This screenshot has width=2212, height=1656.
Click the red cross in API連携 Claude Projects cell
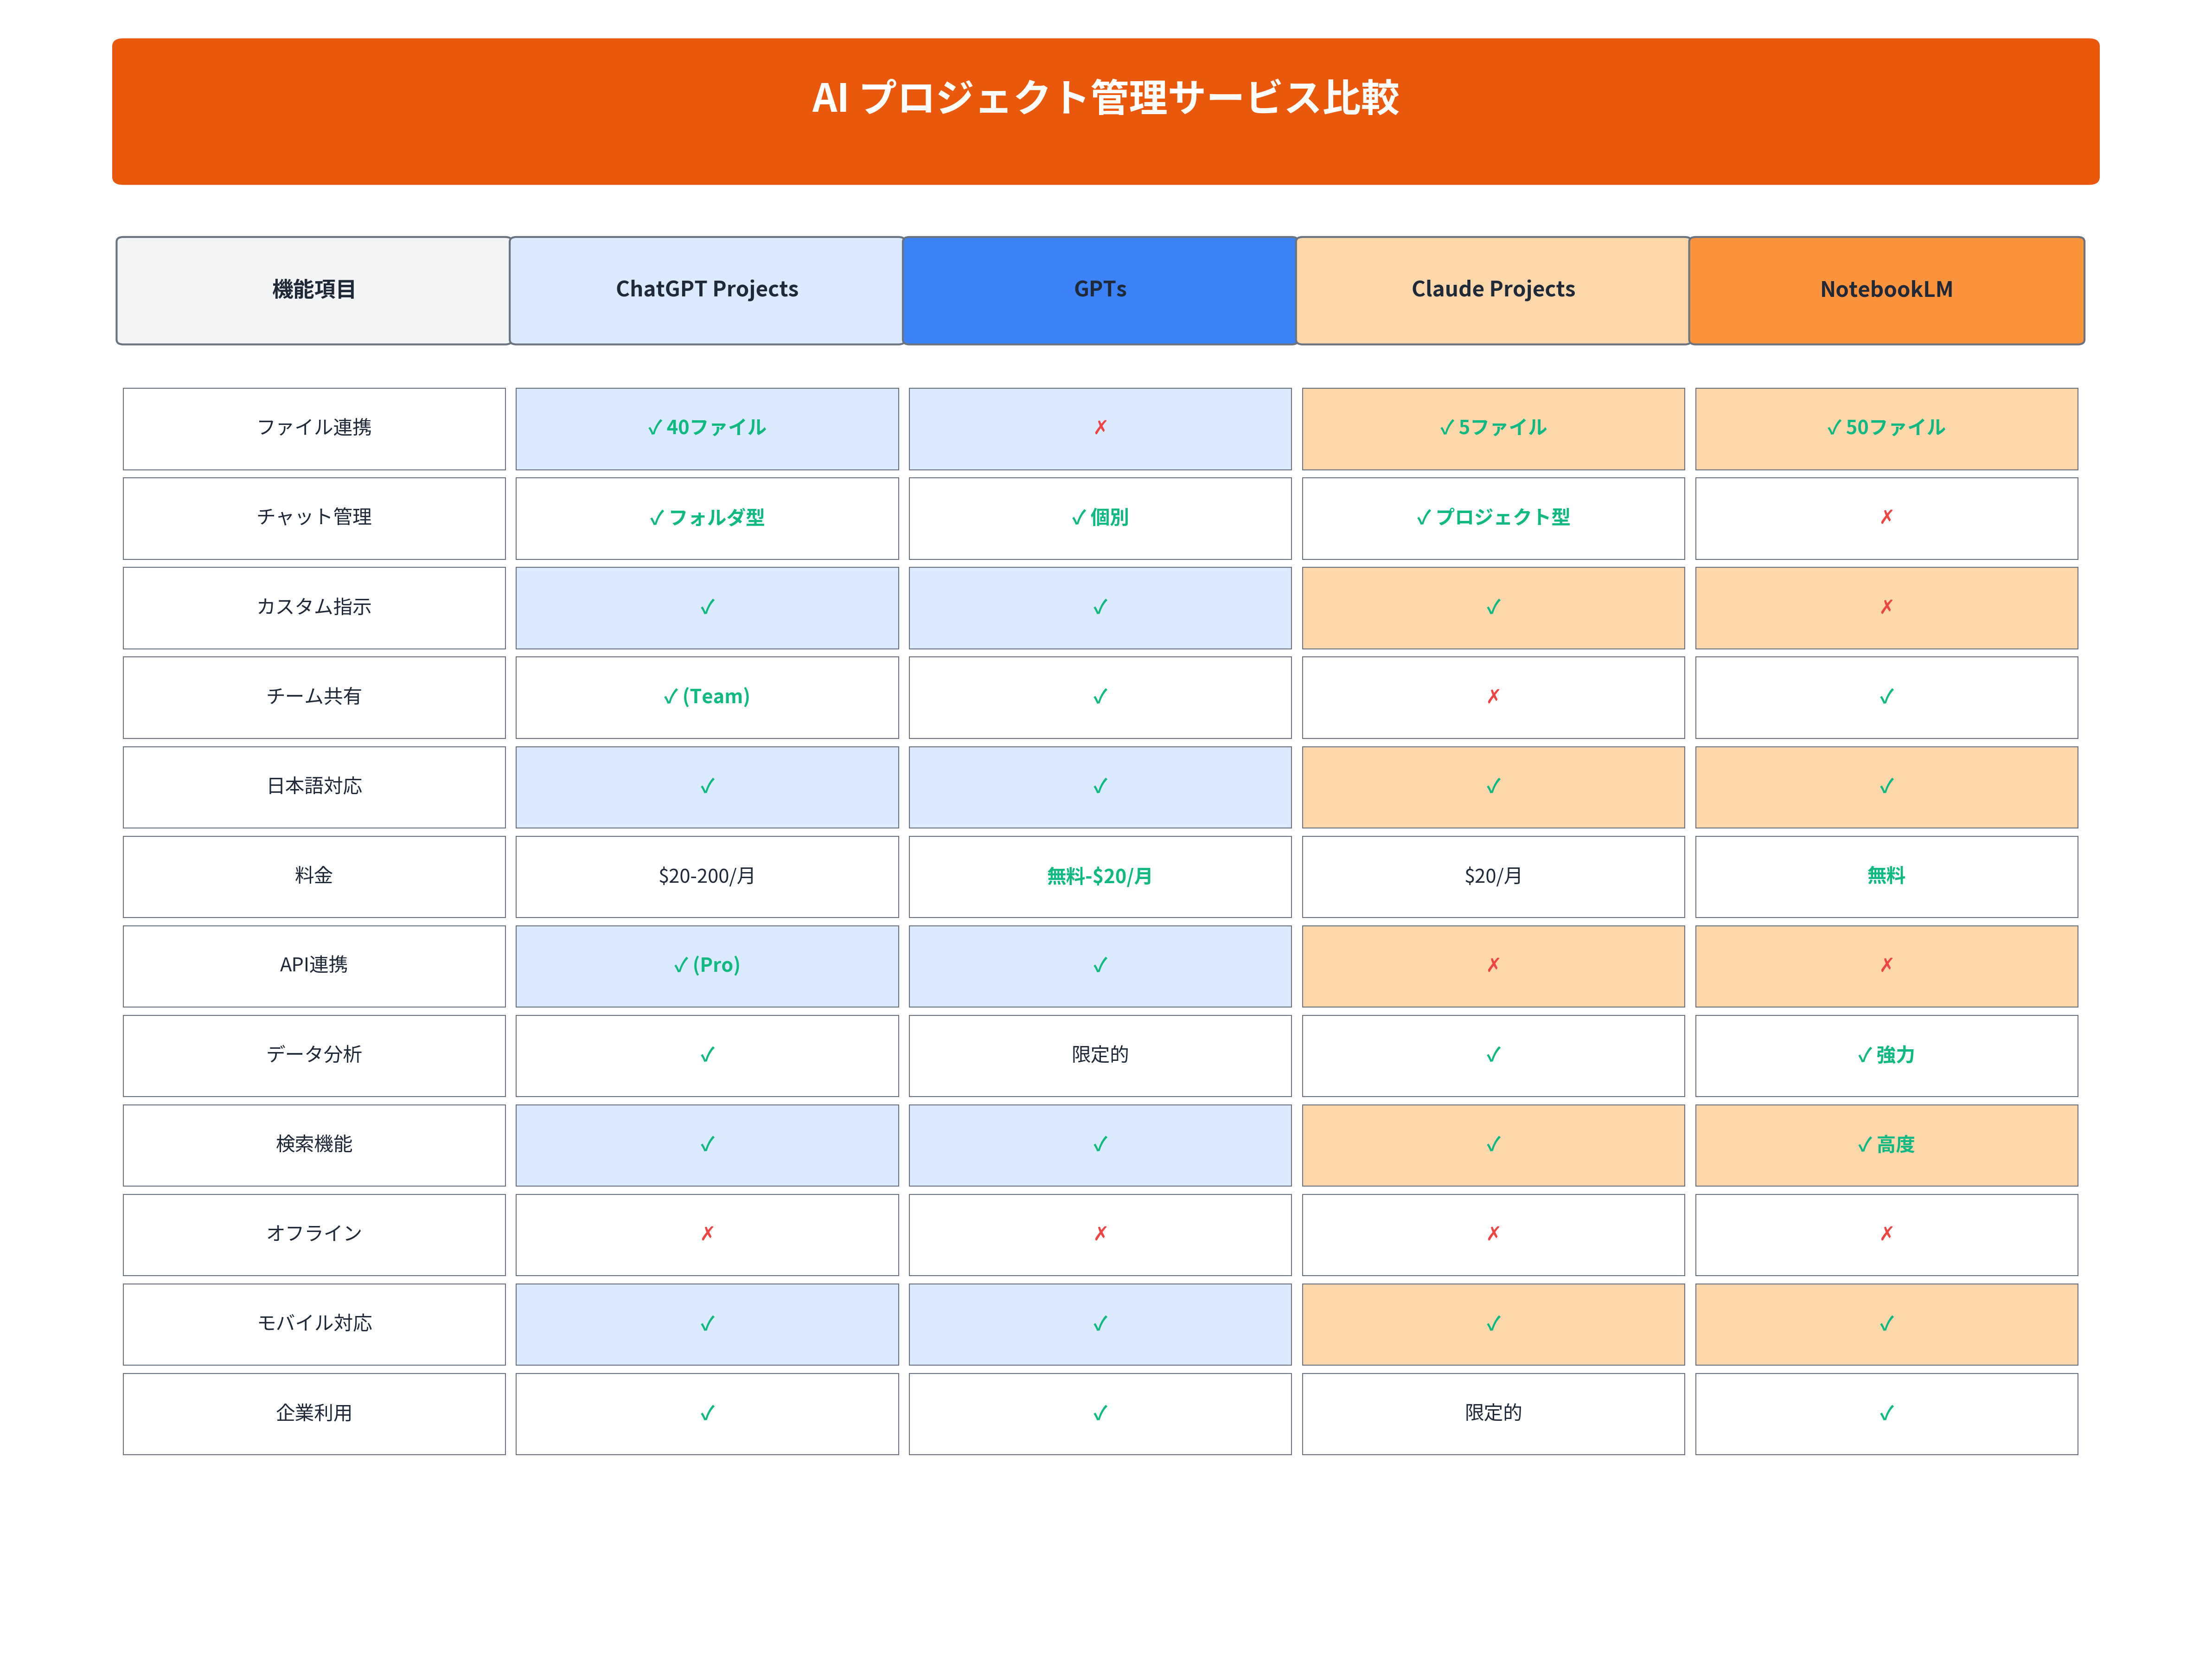(x=1493, y=965)
